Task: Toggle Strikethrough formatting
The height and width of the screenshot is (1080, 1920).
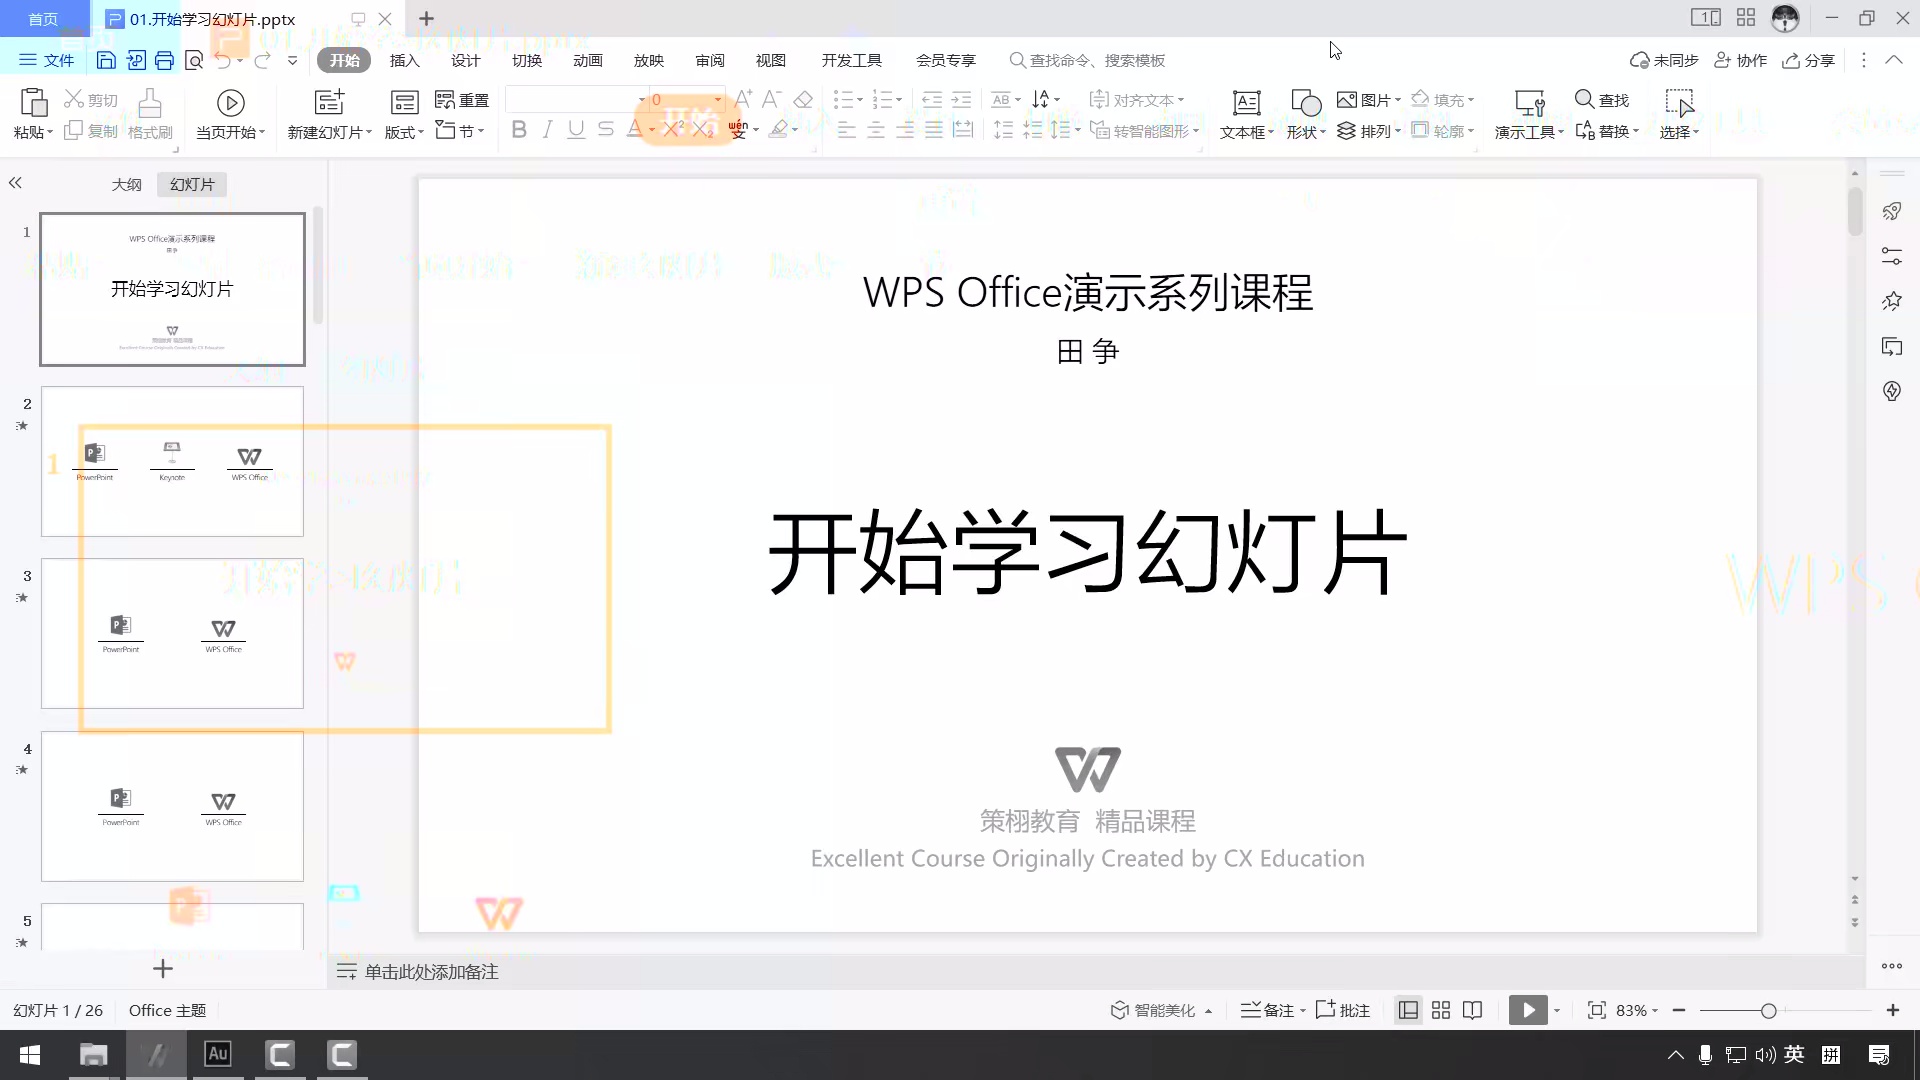Action: pyautogui.click(x=606, y=130)
